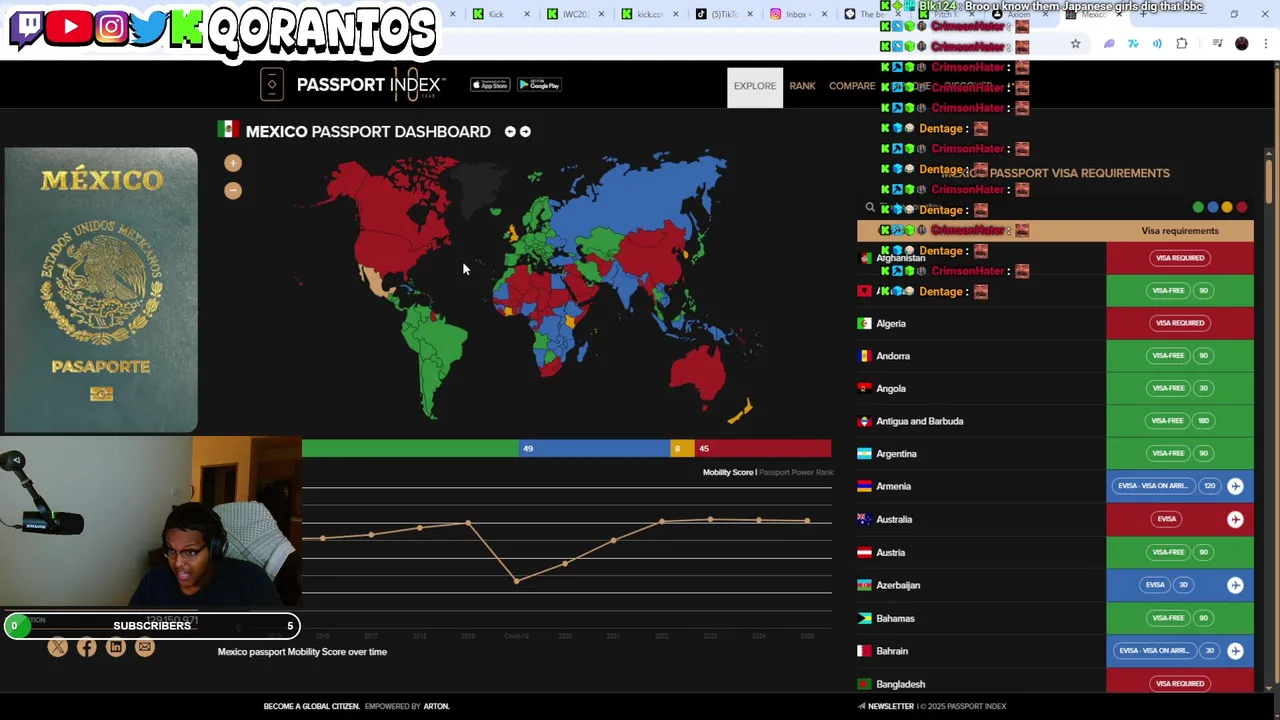Click the NEWSLETTER footer link
1280x720 pixels.
point(891,706)
